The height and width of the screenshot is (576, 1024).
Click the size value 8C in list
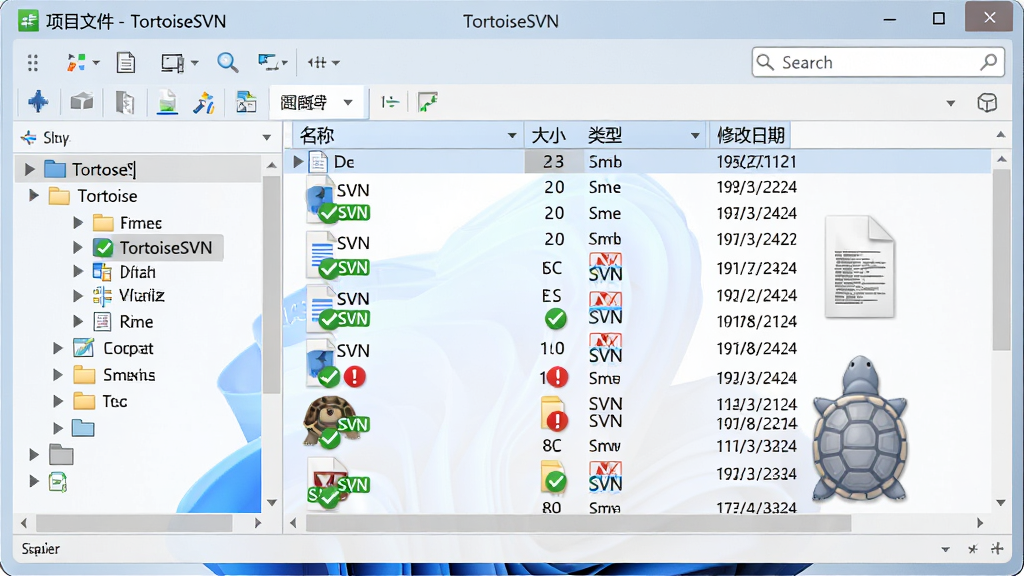[x=552, y=445]
